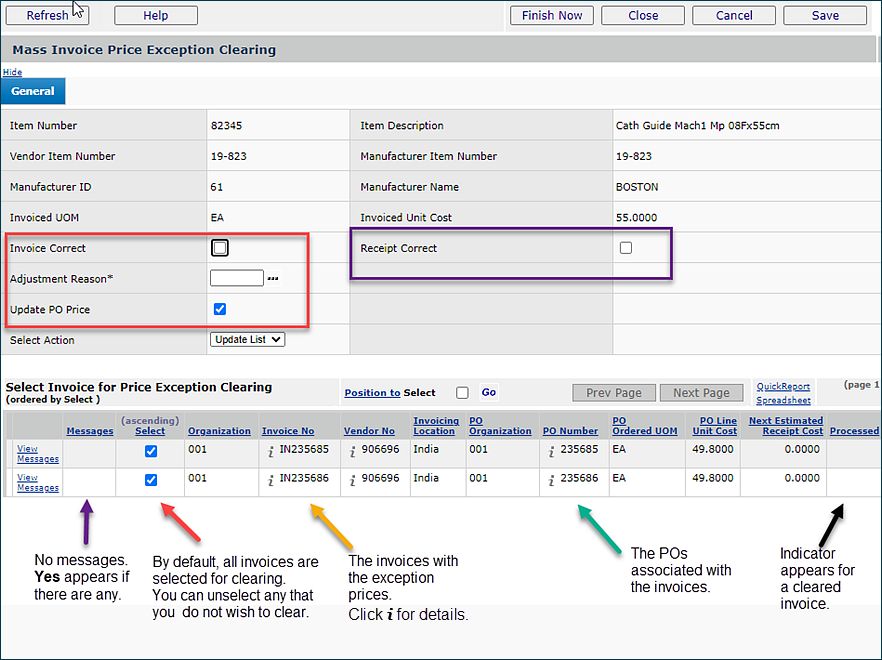
Task: Click the Go button beside Position to Select
Action: [488, 393]
